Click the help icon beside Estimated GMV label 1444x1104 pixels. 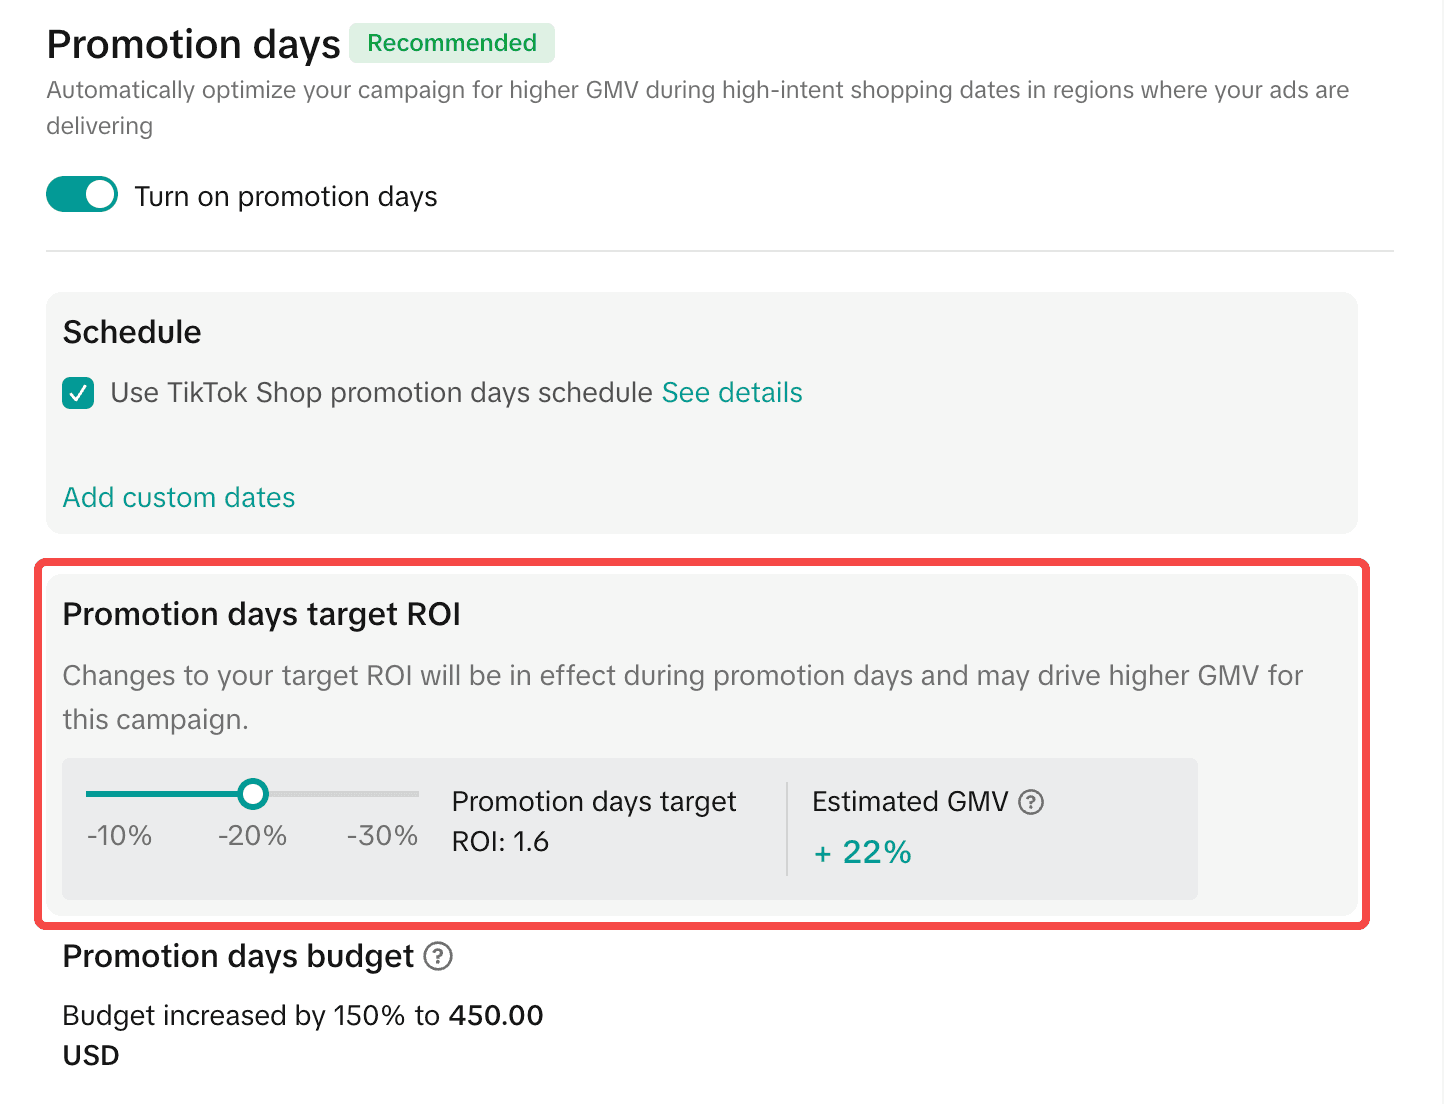click(x=1030, y=801)
